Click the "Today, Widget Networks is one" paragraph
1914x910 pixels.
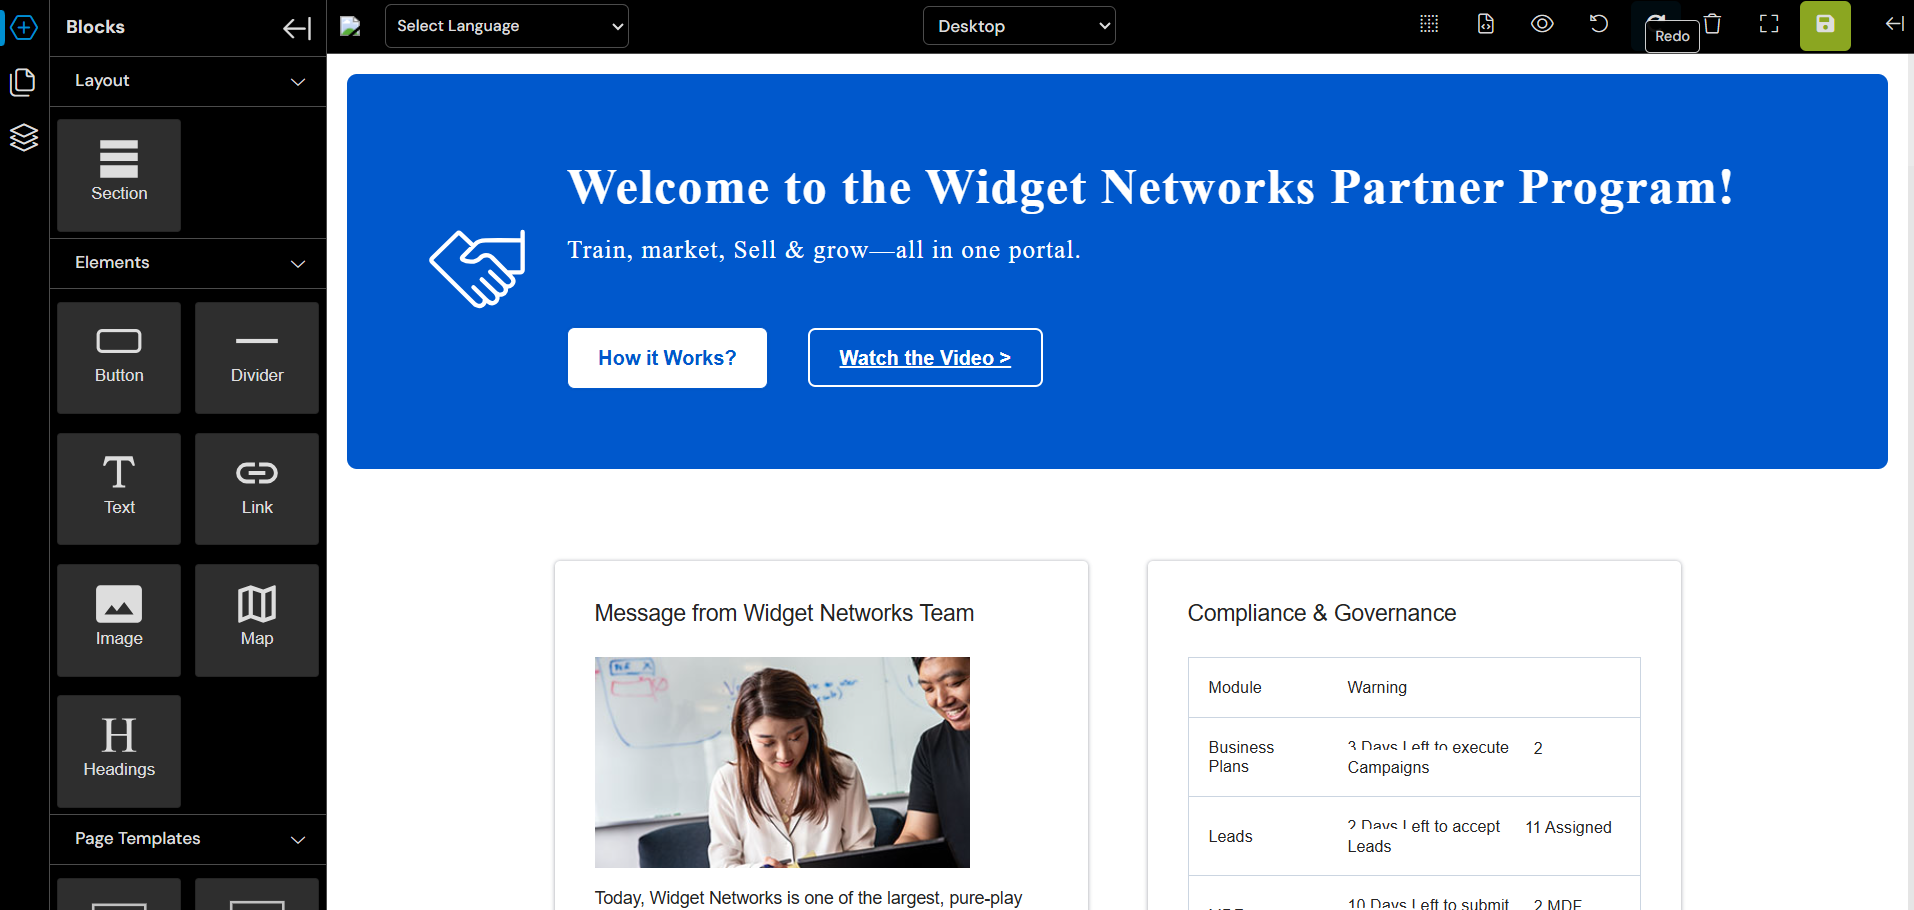pos(808,898)
